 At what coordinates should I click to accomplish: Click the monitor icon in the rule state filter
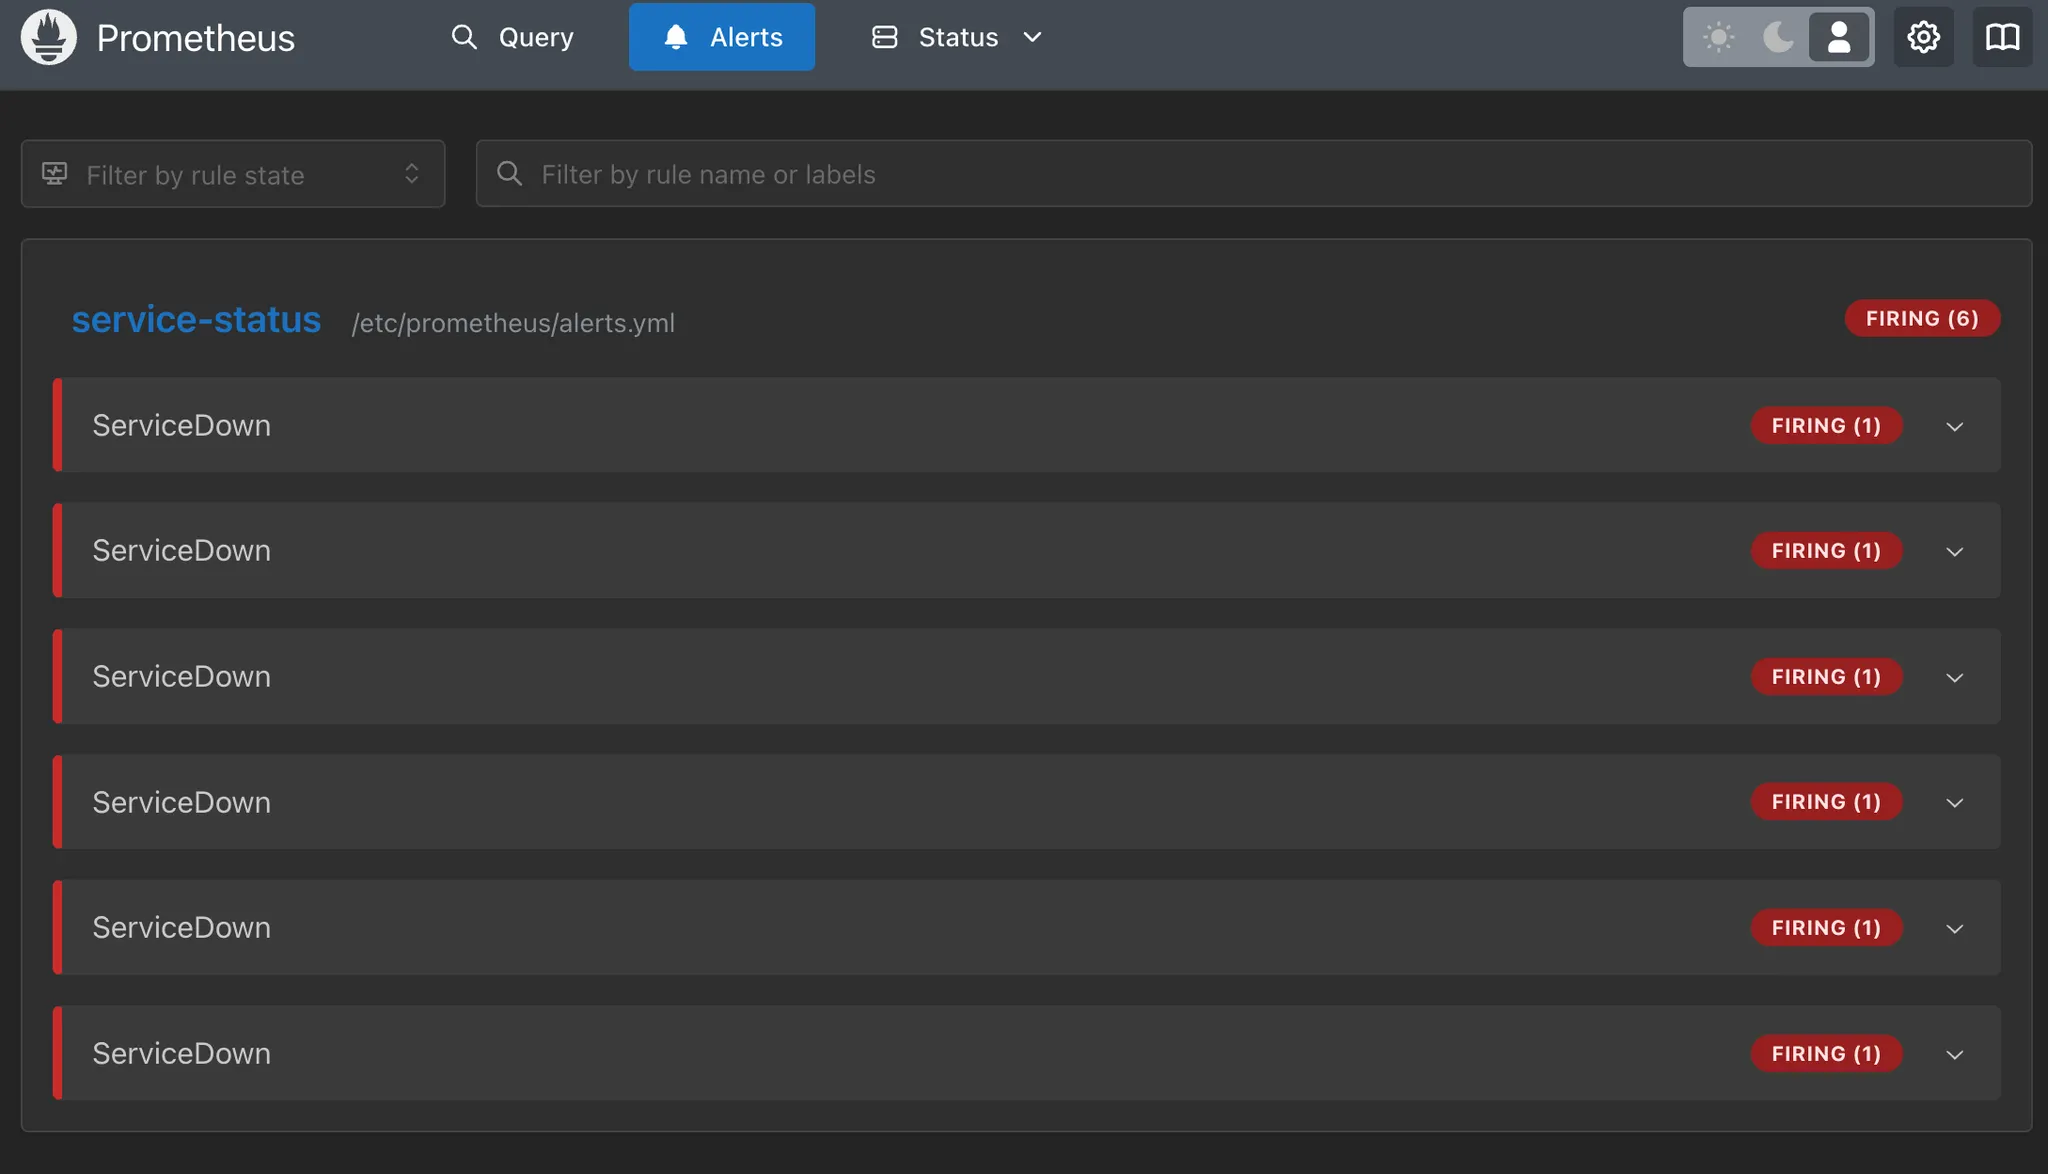click(55, 174)
